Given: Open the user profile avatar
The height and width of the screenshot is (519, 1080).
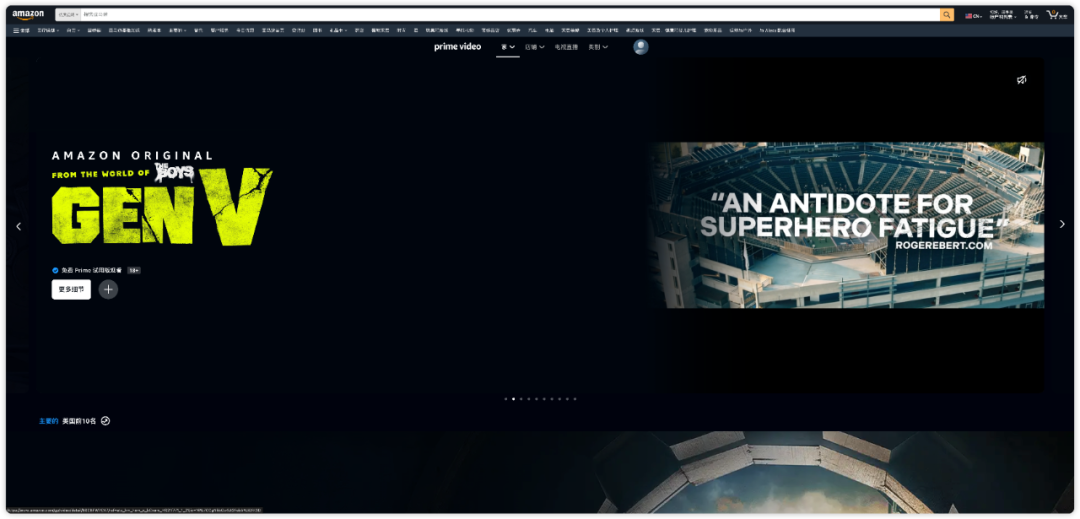Looking at the screenshot, I should tap(641, 47).
